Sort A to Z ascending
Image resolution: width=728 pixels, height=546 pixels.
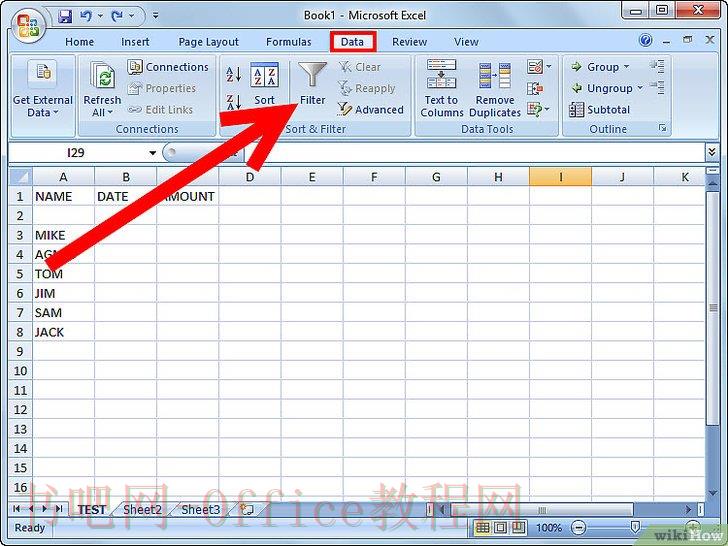pyautogui.click(x=234, y=74)
